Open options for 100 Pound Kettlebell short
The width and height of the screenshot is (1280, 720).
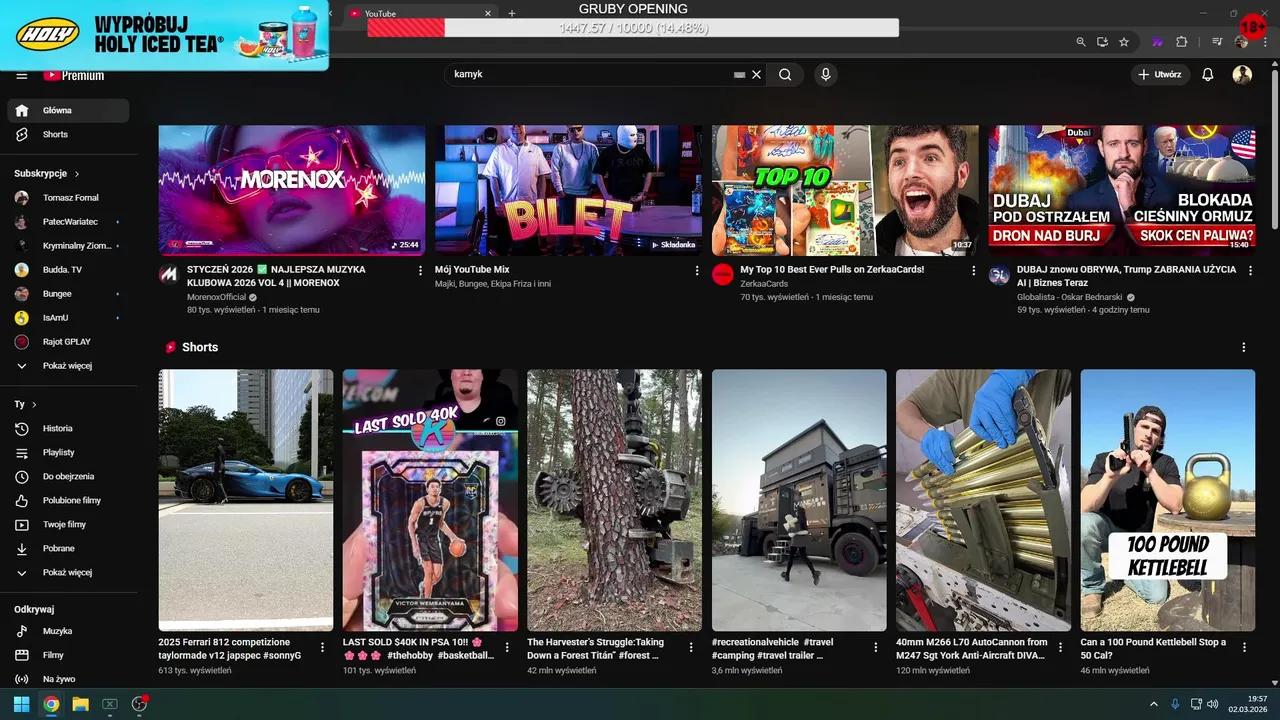coord(1244,647)
